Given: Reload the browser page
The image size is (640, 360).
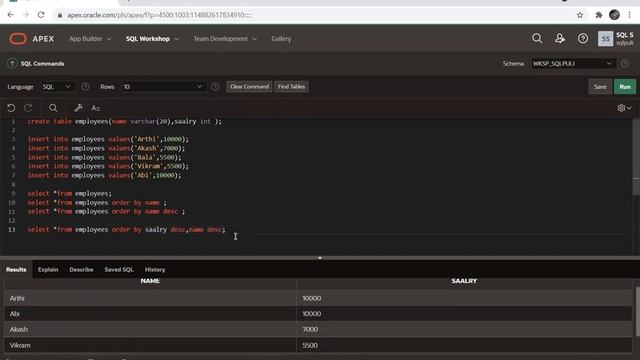Looking at the screenshot, I should (41, 15).
